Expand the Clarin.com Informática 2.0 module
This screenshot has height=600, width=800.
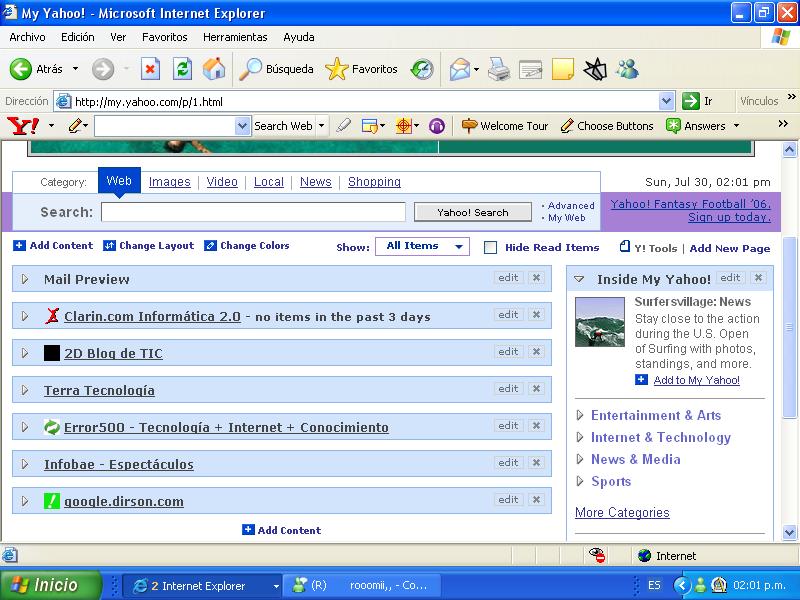click(x=24, y=316)
